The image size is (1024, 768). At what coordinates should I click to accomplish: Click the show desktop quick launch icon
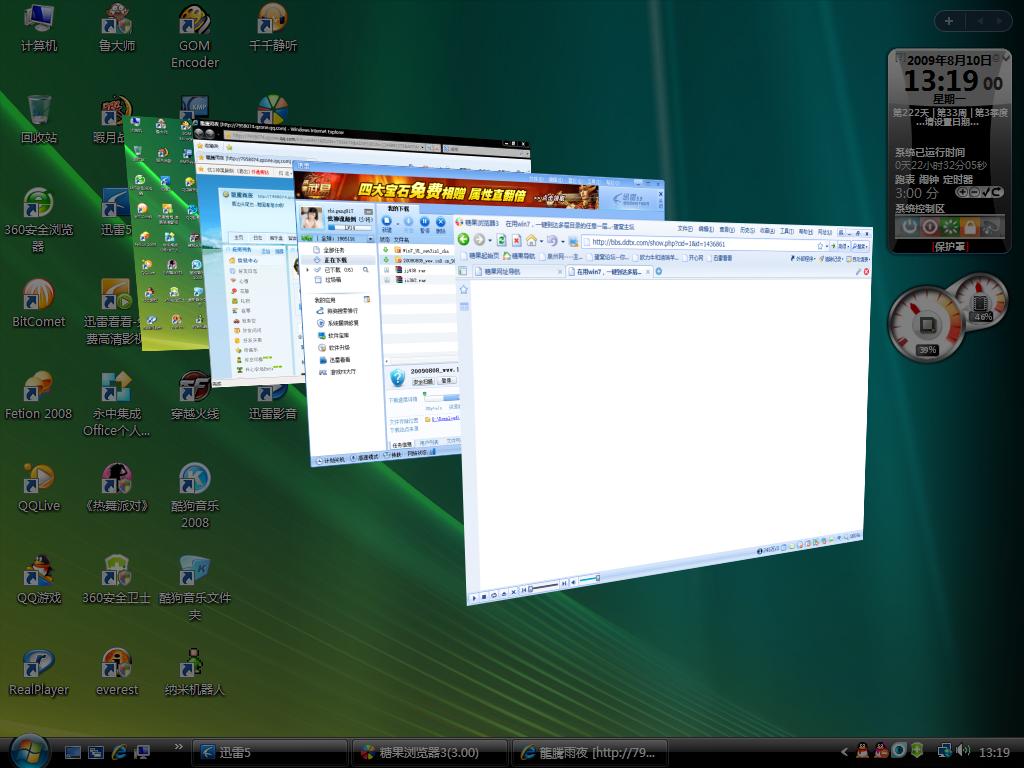point(72,752)
